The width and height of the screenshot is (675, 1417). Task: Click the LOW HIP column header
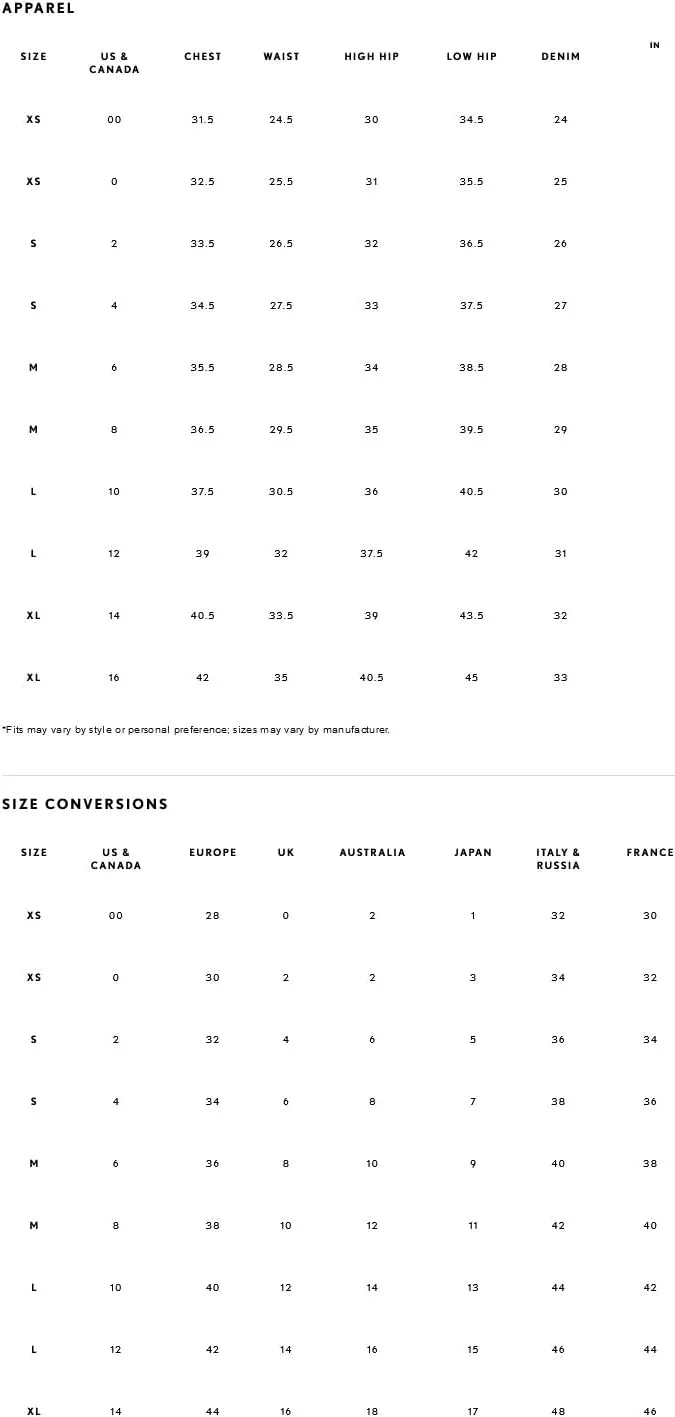472,57
